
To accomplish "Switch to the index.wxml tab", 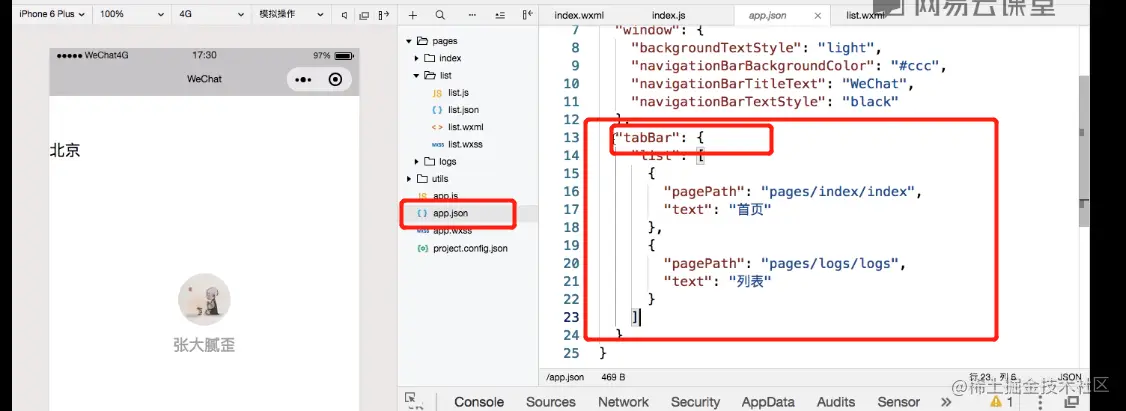I will (x=580, y=15).
